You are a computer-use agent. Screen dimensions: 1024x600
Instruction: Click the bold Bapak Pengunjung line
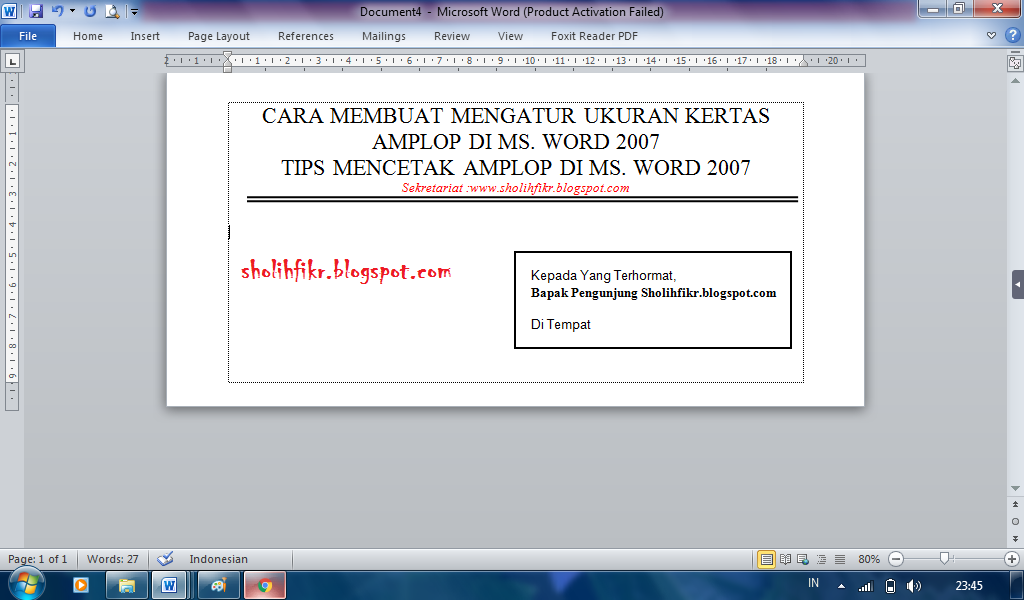click(653, 293)
